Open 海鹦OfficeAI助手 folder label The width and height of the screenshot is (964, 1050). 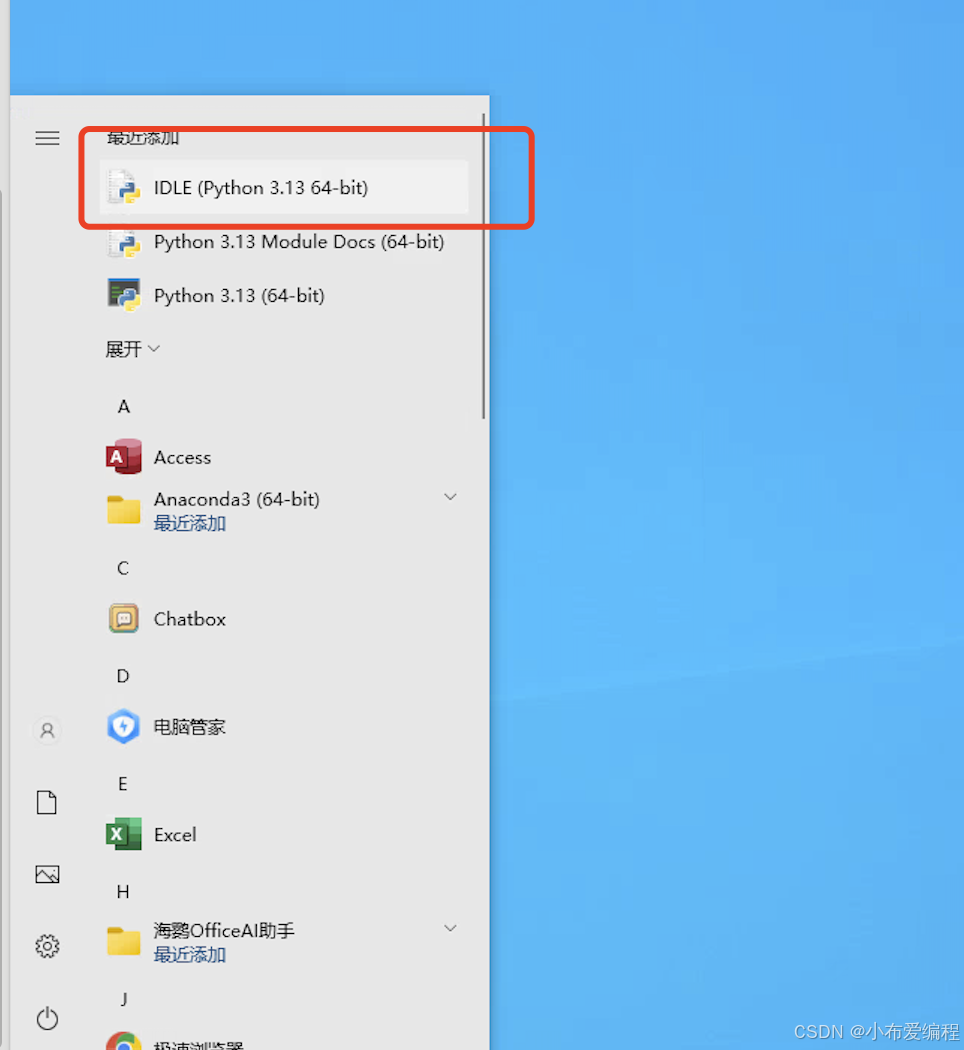(x=224, y=931)
